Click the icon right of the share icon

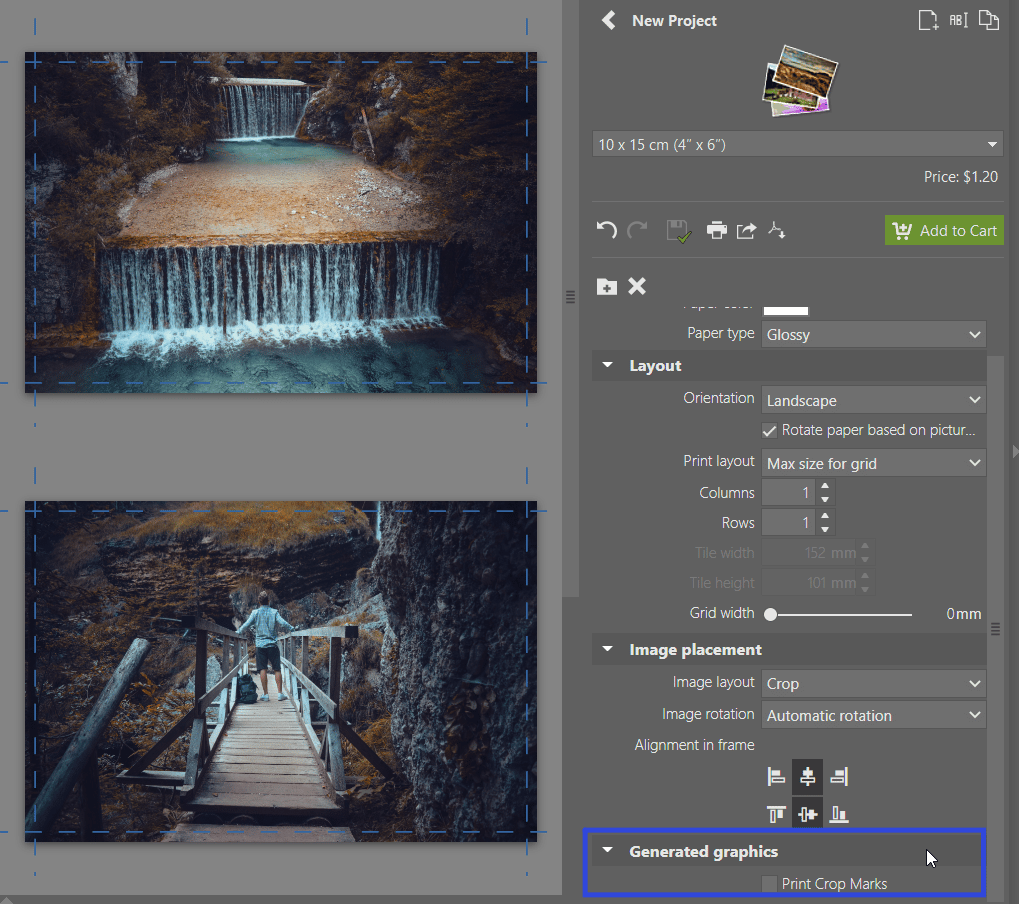coord(777,230)
